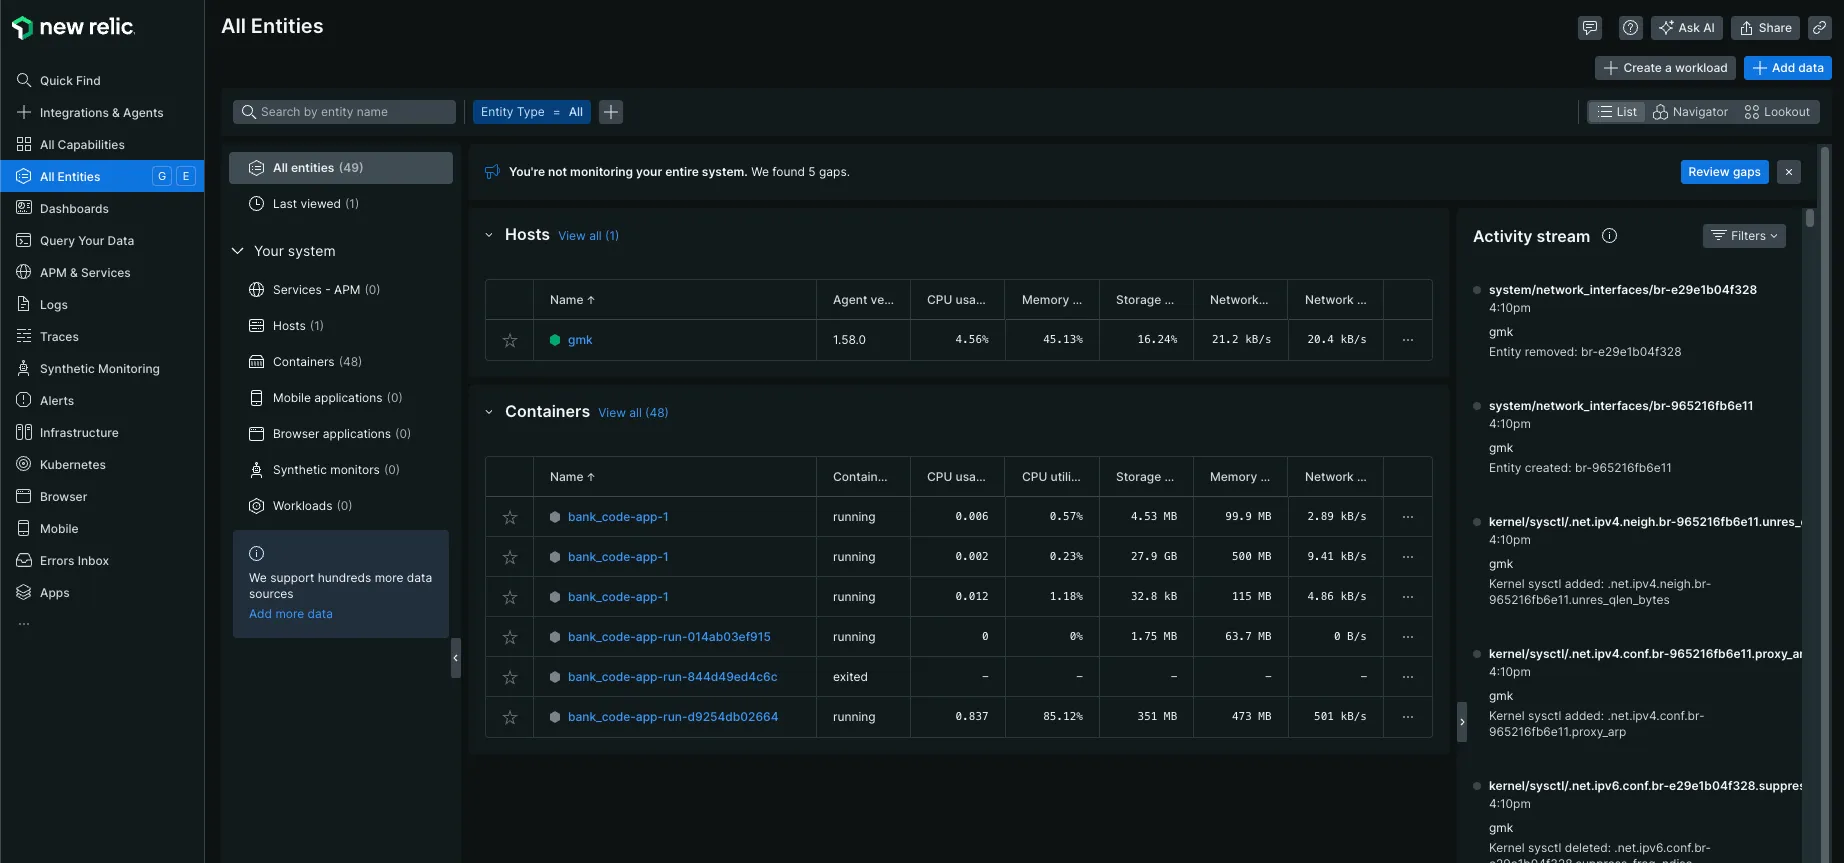Toggle favorite star for bank_code-app-run-d9254db02664

(510, 717)
